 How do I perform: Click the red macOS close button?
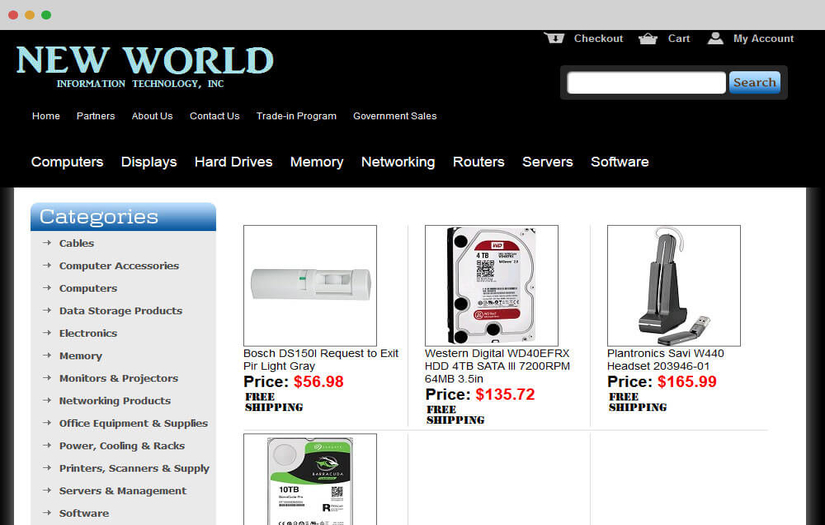pos(13,15)
